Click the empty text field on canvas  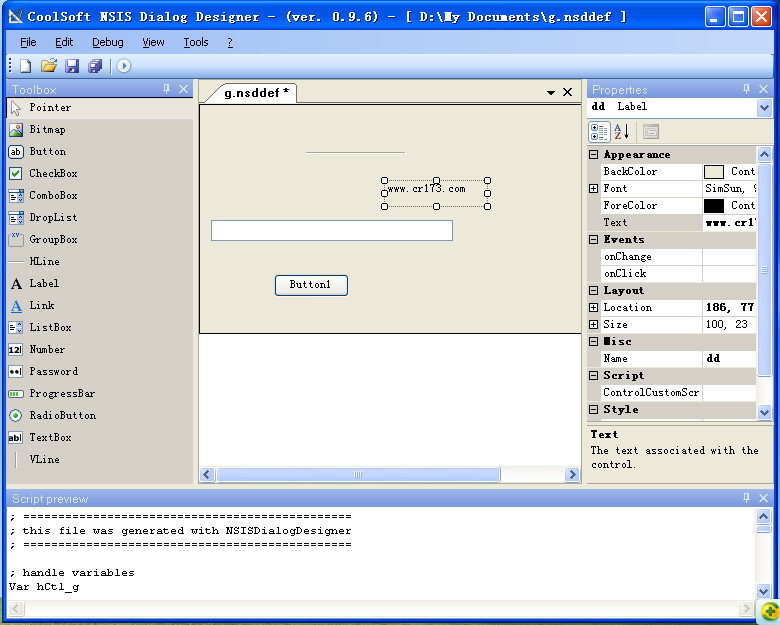click(331, 231)
